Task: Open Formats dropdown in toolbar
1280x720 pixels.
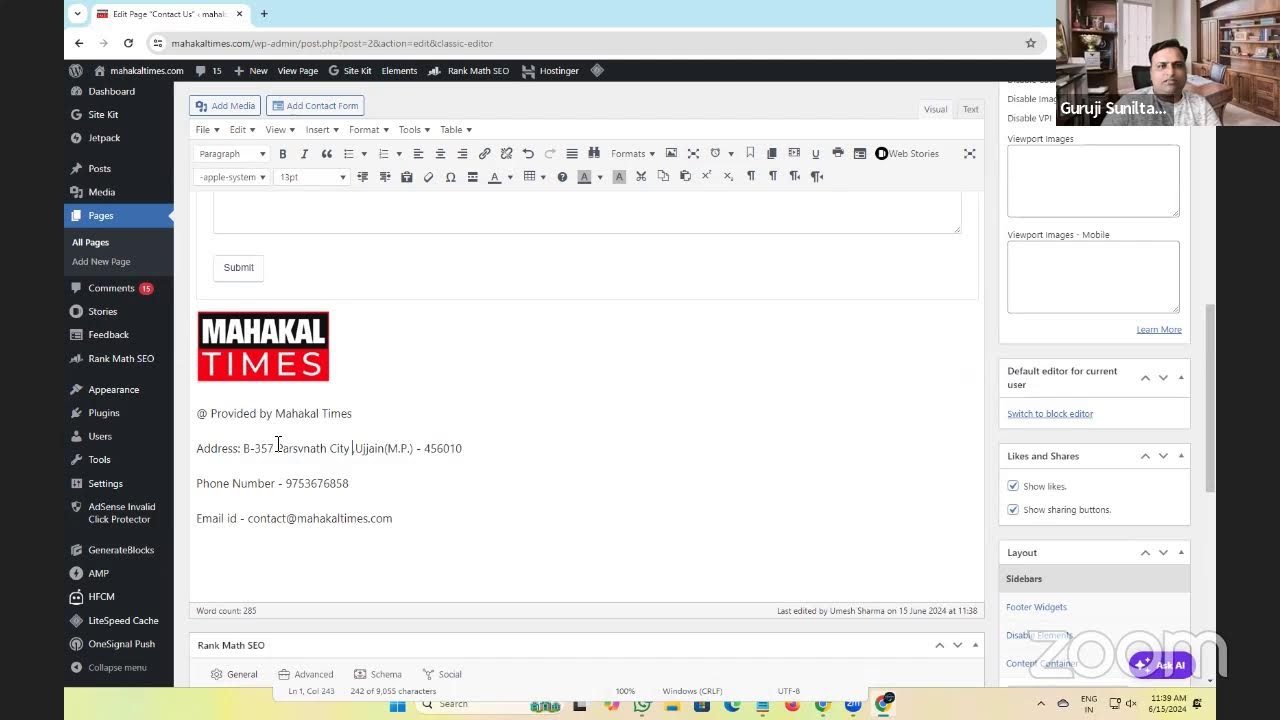Action: pos(633,154)
